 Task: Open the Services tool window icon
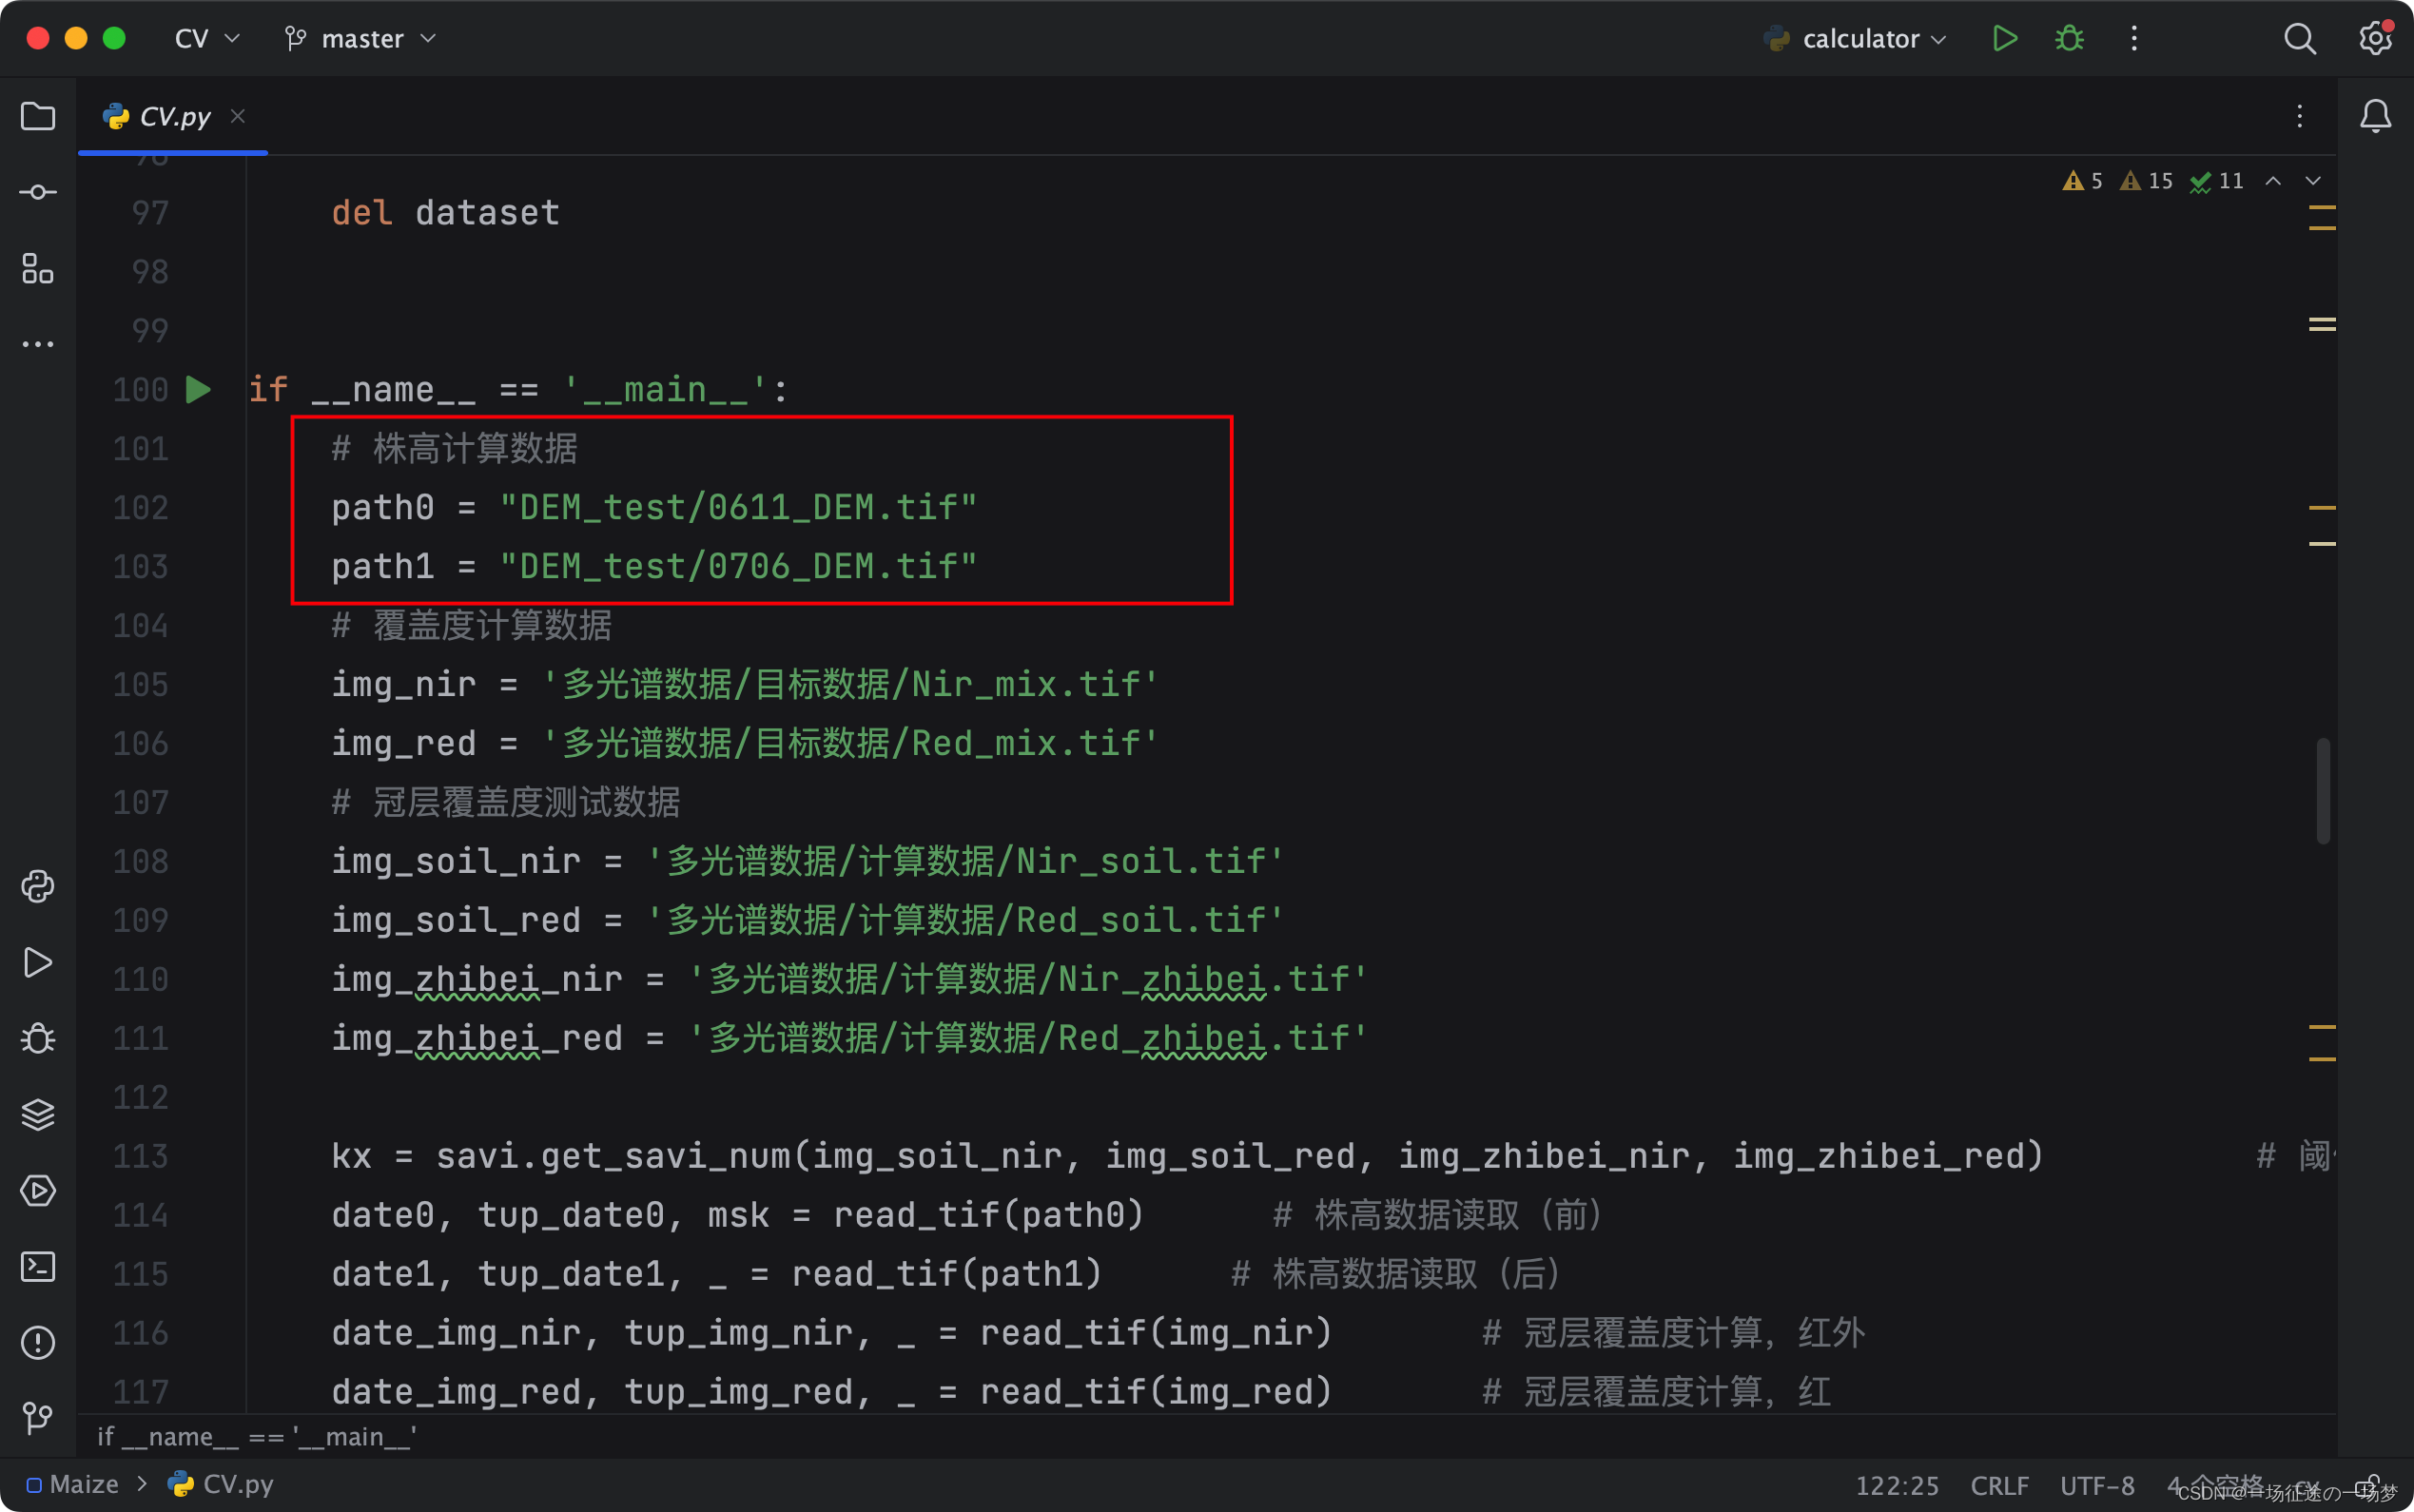[38, 1190]
